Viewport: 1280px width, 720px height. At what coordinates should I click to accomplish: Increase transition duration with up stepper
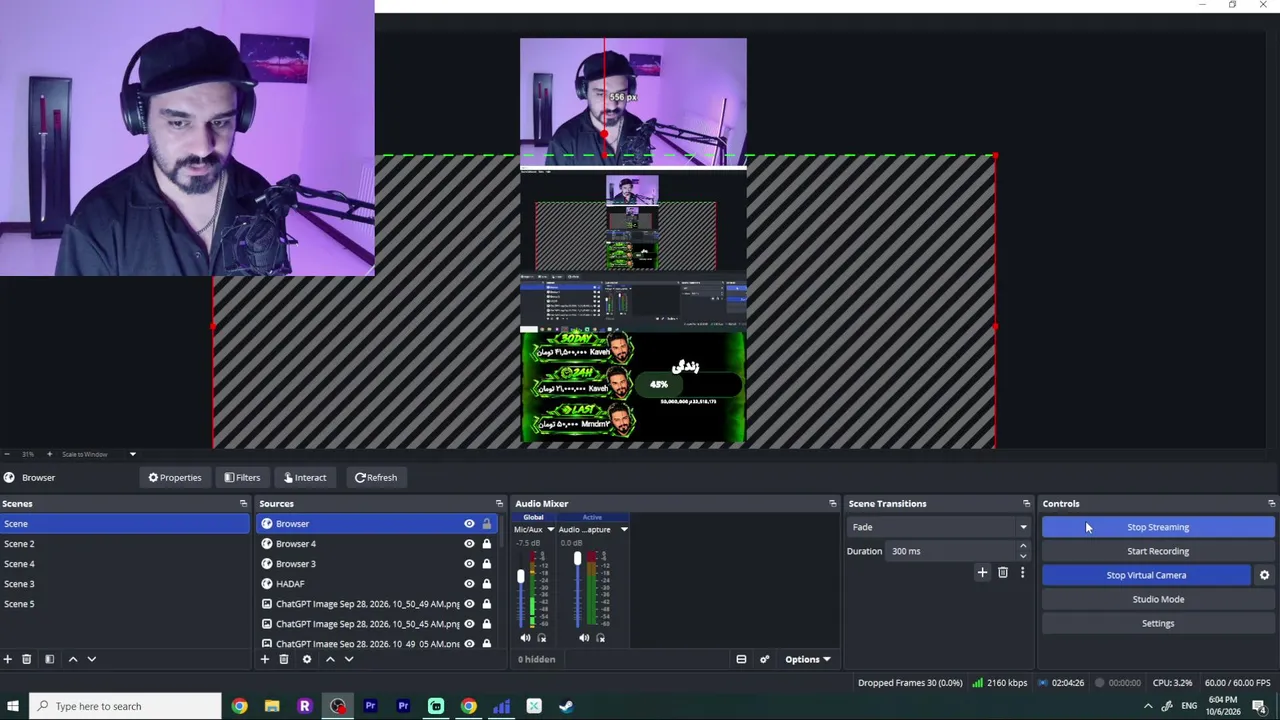[1023, 546]
